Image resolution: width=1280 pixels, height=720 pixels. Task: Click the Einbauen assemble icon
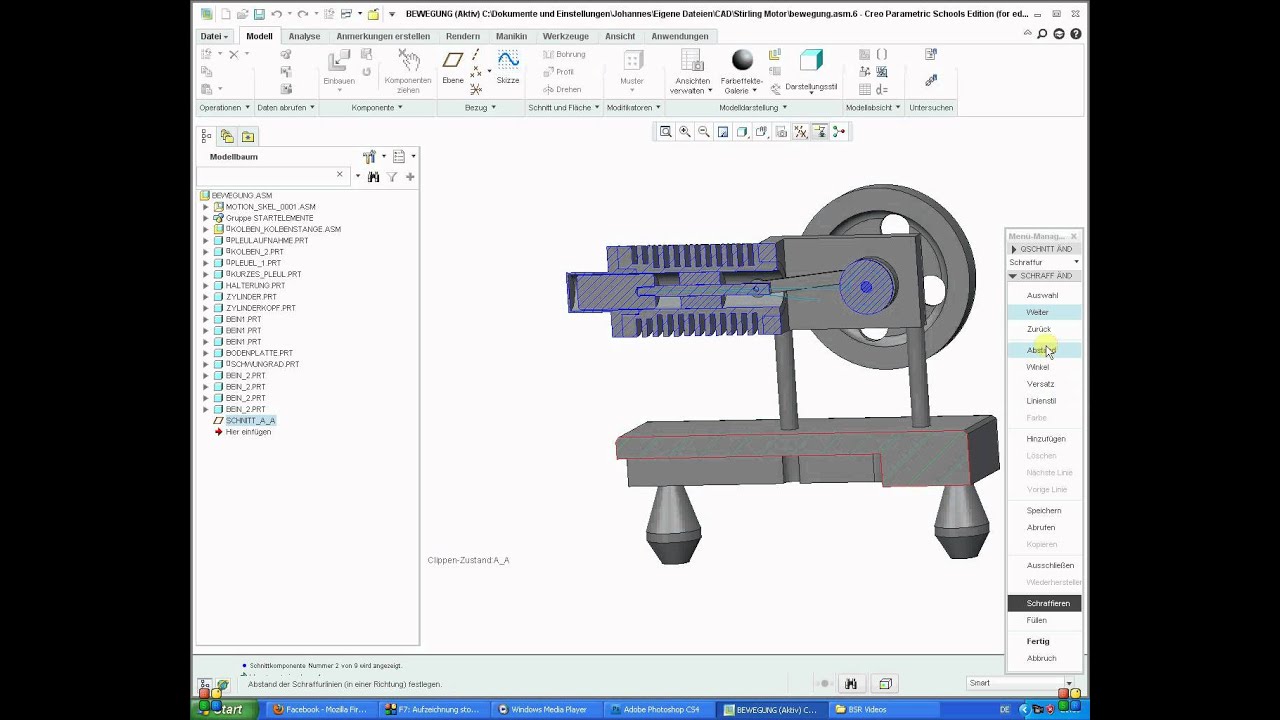[x=338, y=62]
